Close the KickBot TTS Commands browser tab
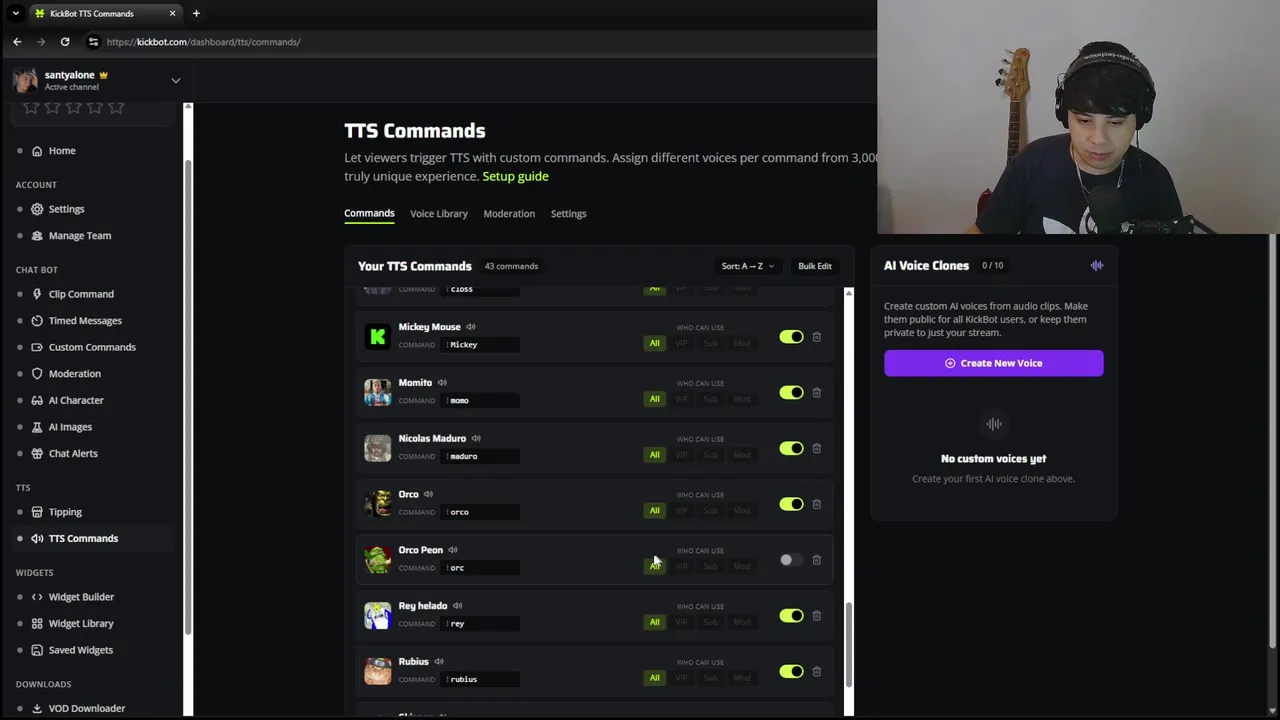The image size is (1280, 720). click(172, 13)
